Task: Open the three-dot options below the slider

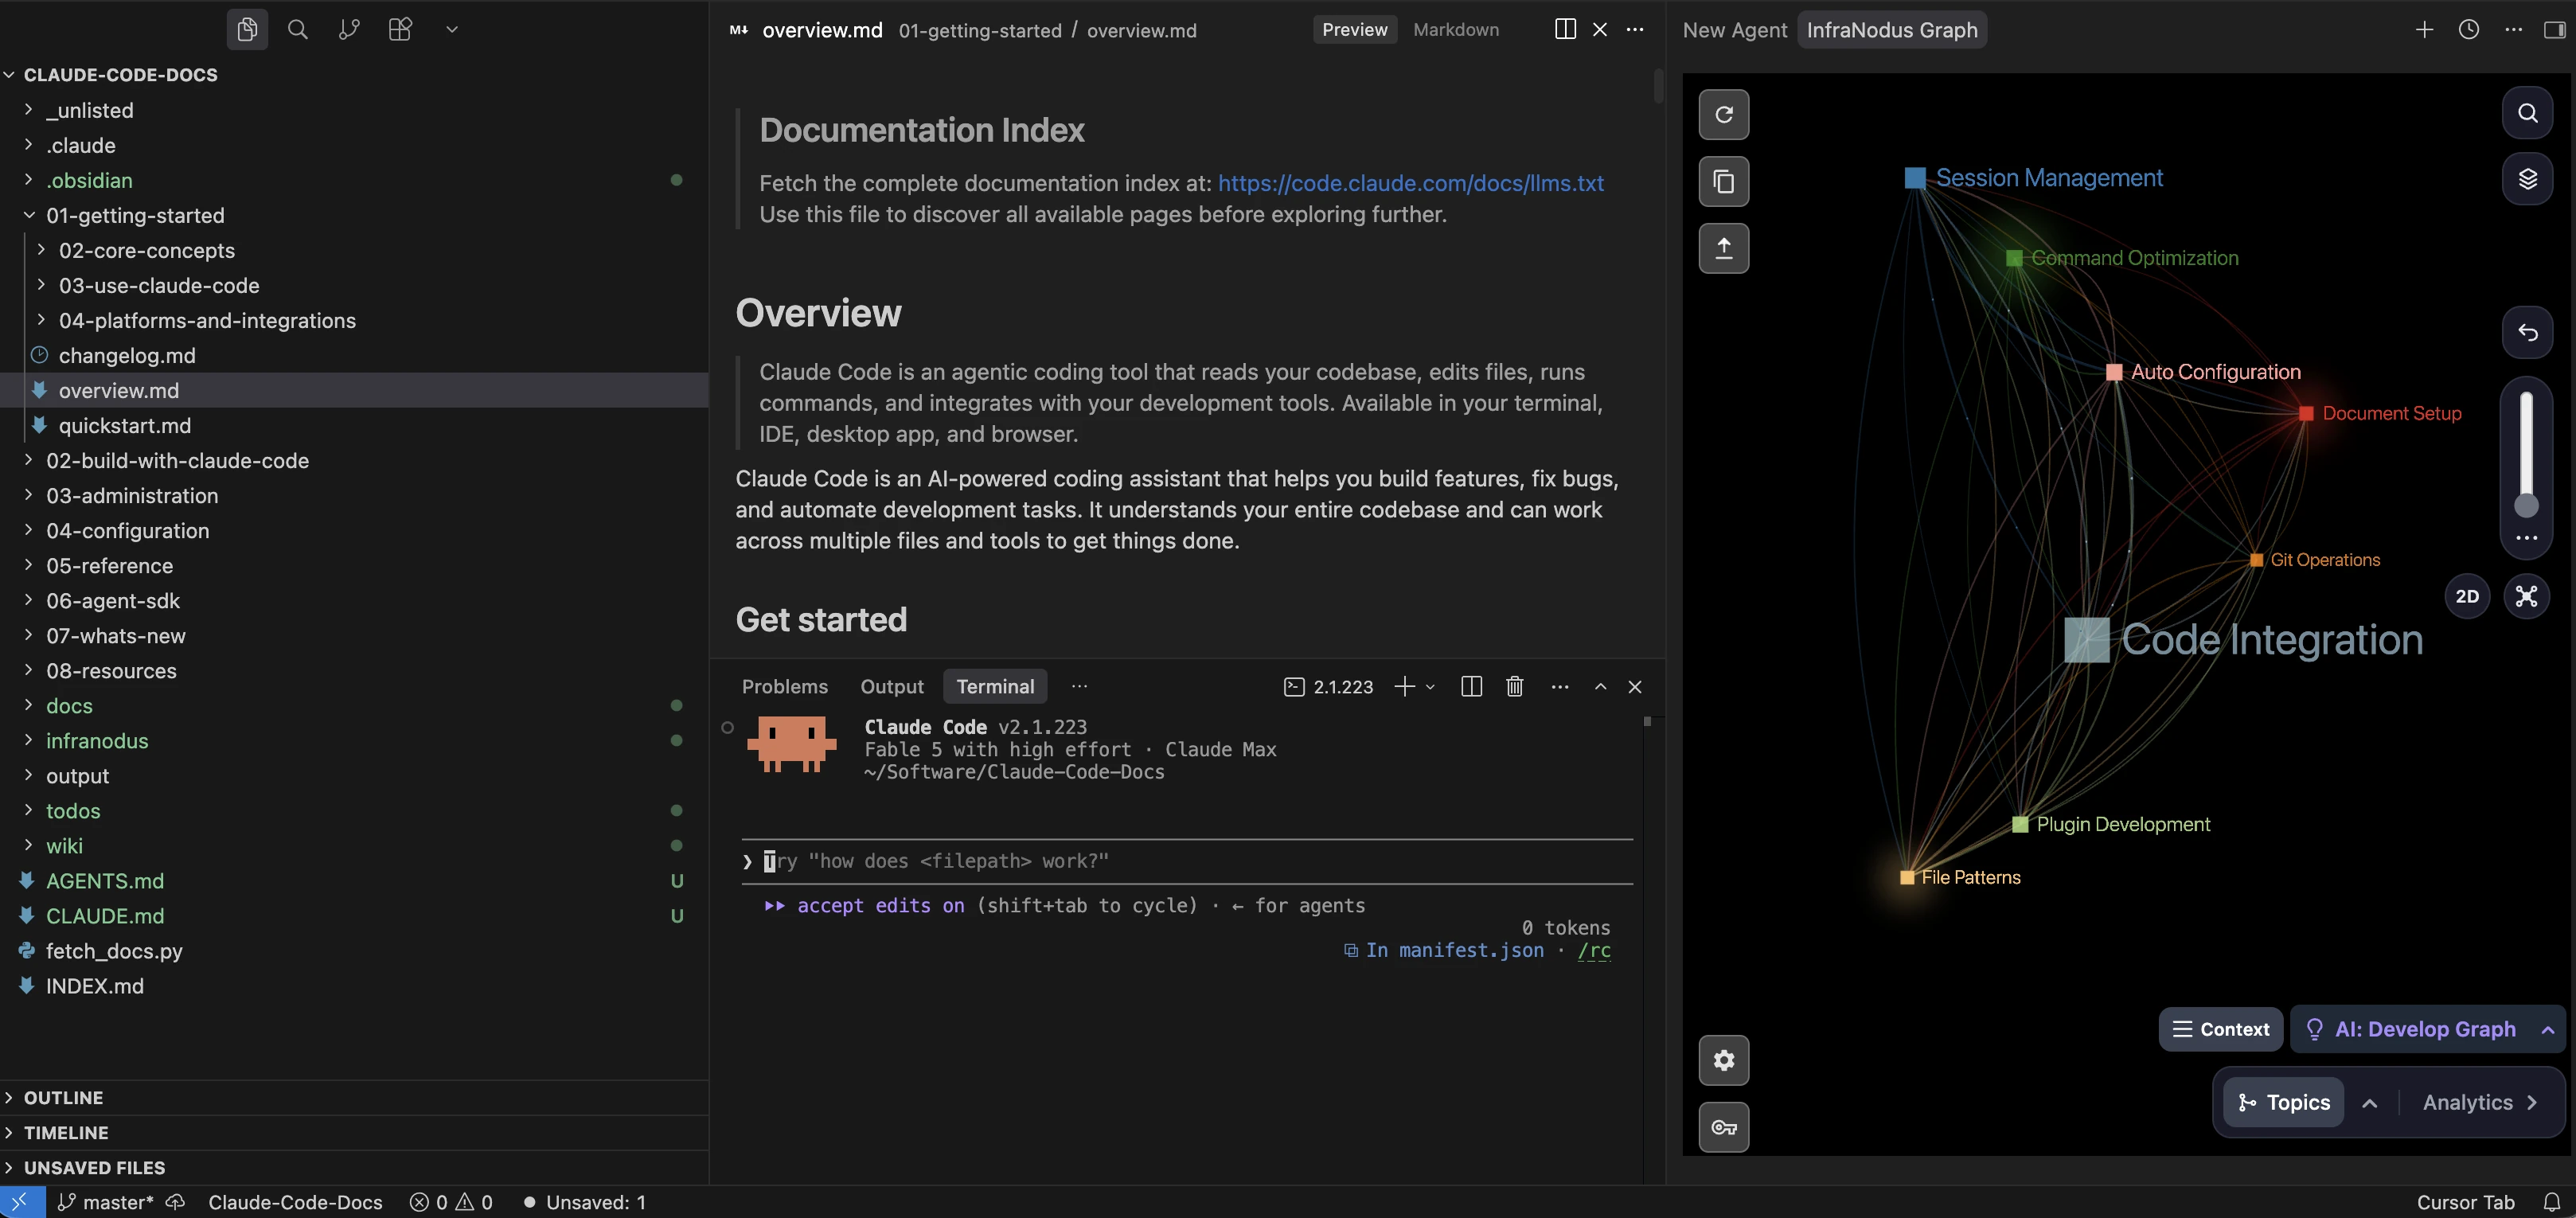Action: point(2526,538)
